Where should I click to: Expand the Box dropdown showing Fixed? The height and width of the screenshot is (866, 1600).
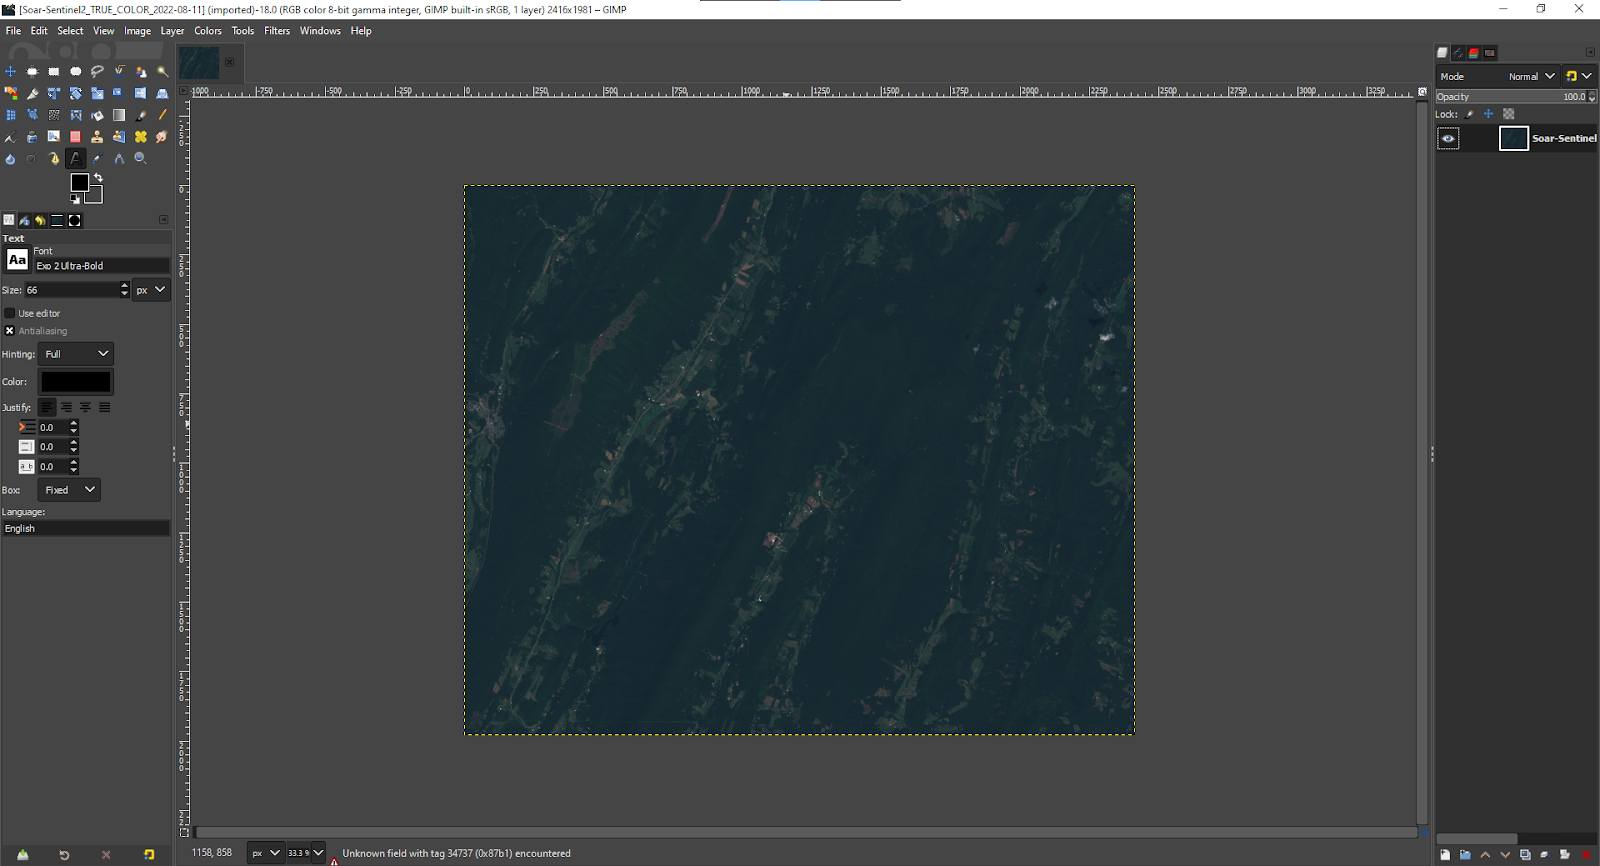pos(69,490)
